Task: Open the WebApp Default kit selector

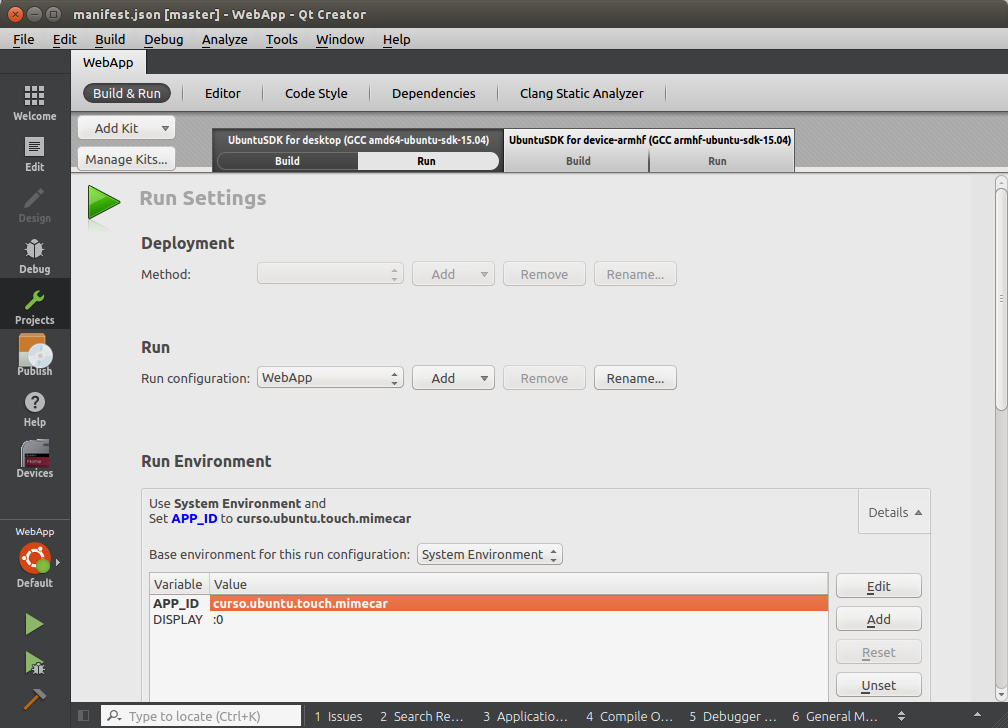Action: [35, 557]
